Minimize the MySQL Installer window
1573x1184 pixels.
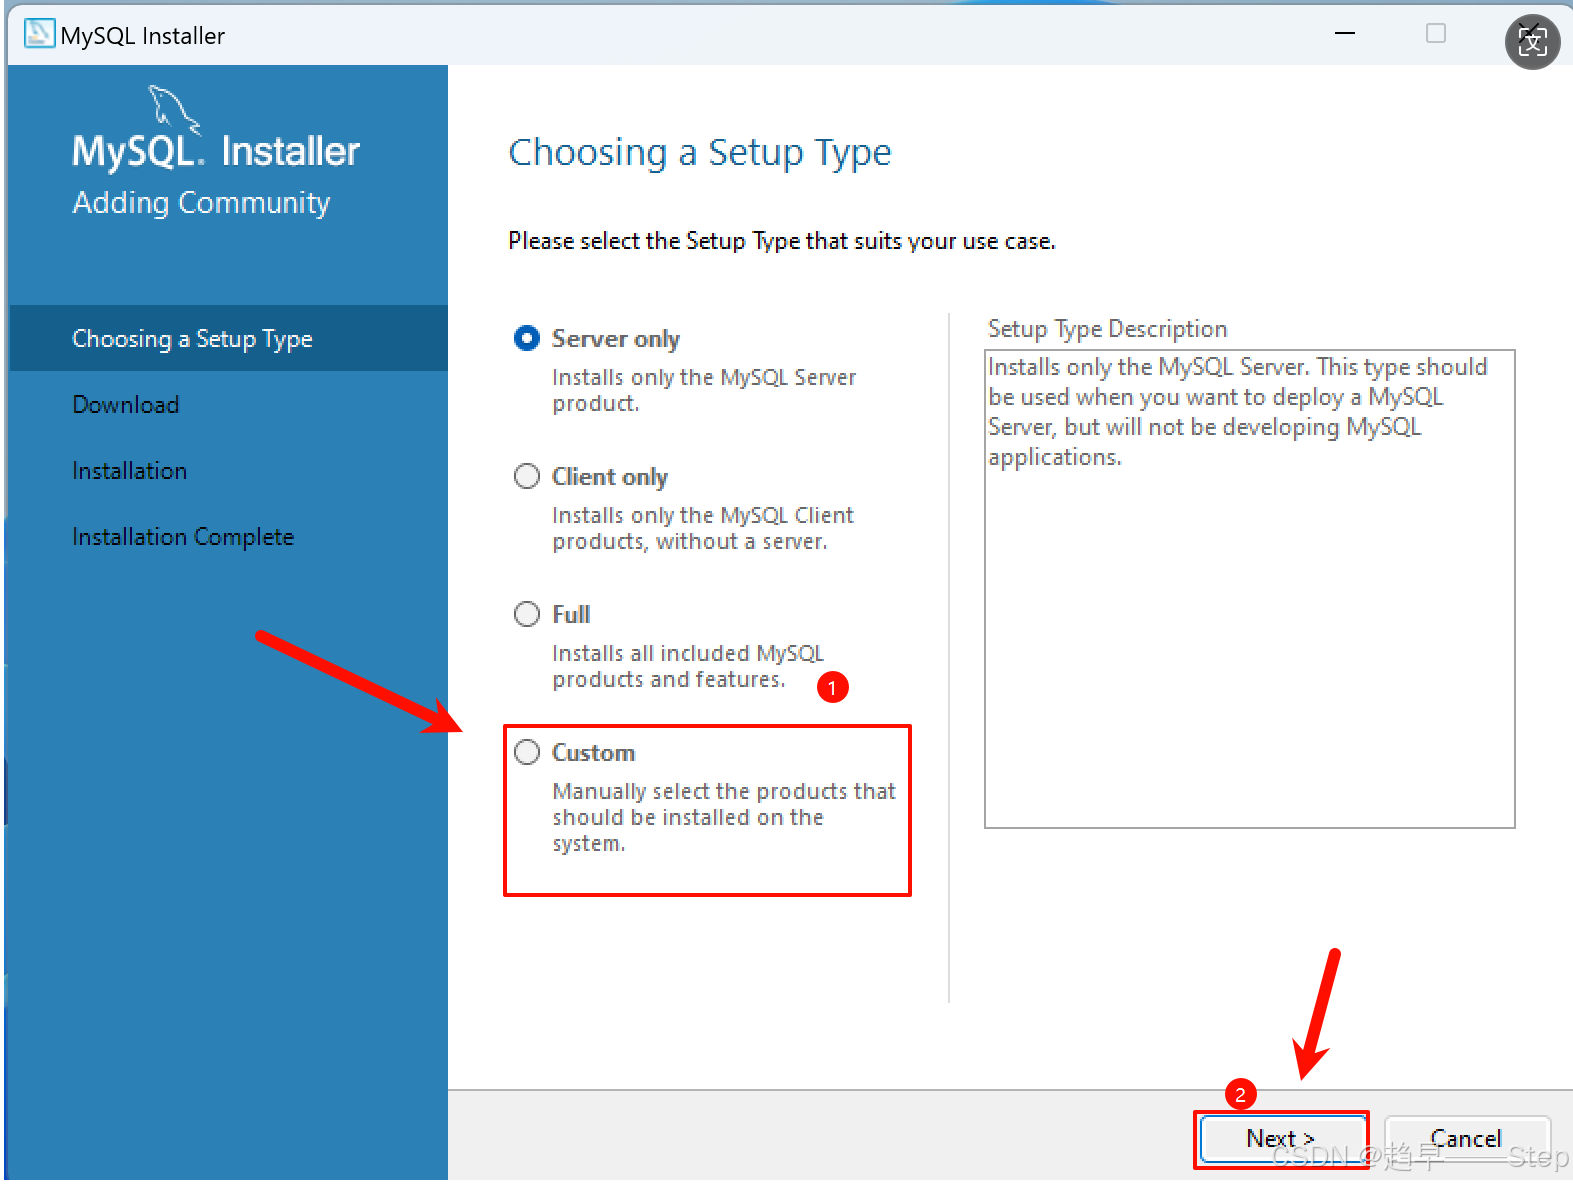[x=1345, y=34]
